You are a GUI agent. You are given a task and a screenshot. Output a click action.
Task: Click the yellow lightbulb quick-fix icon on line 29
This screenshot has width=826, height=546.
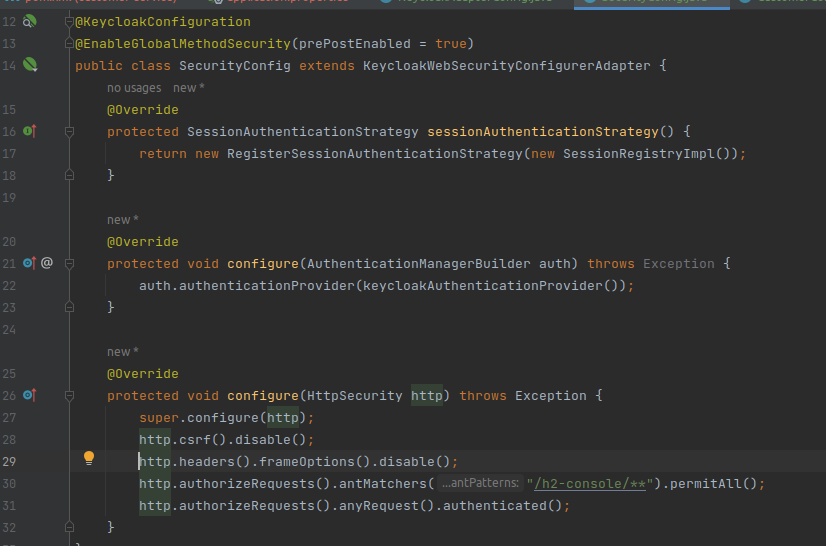(89, 457)
